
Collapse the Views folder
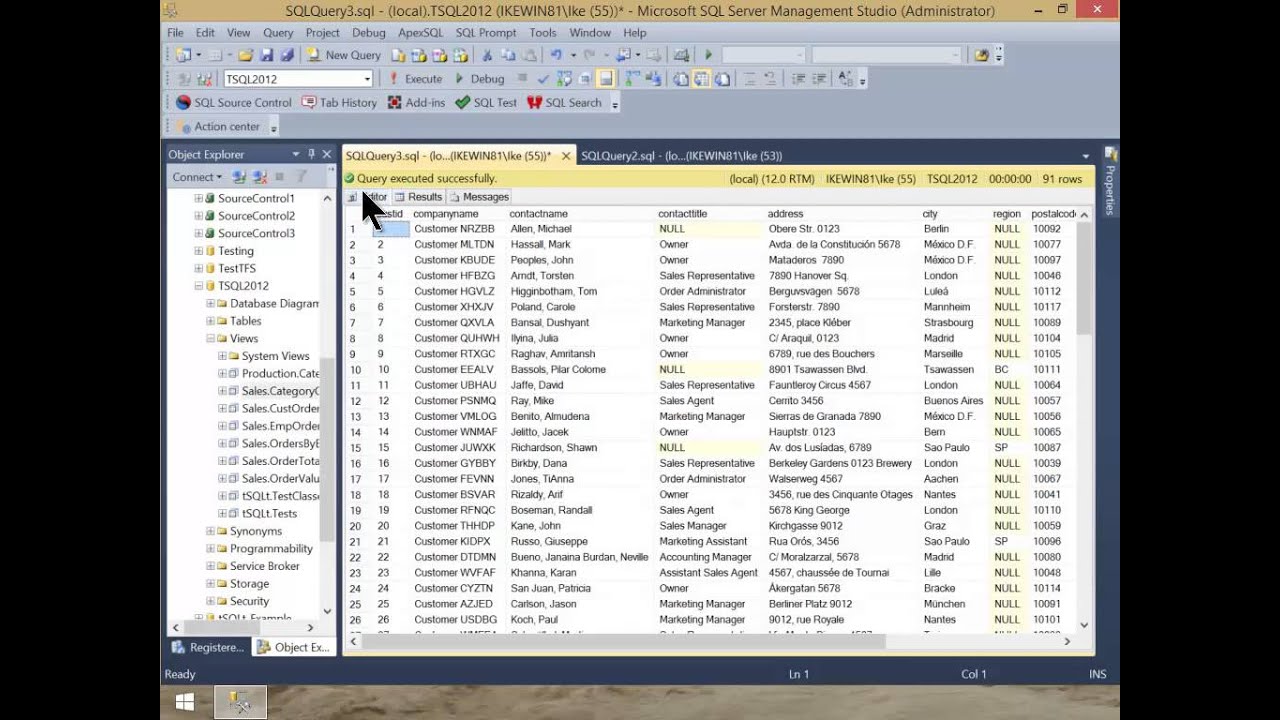pos(210,338)
